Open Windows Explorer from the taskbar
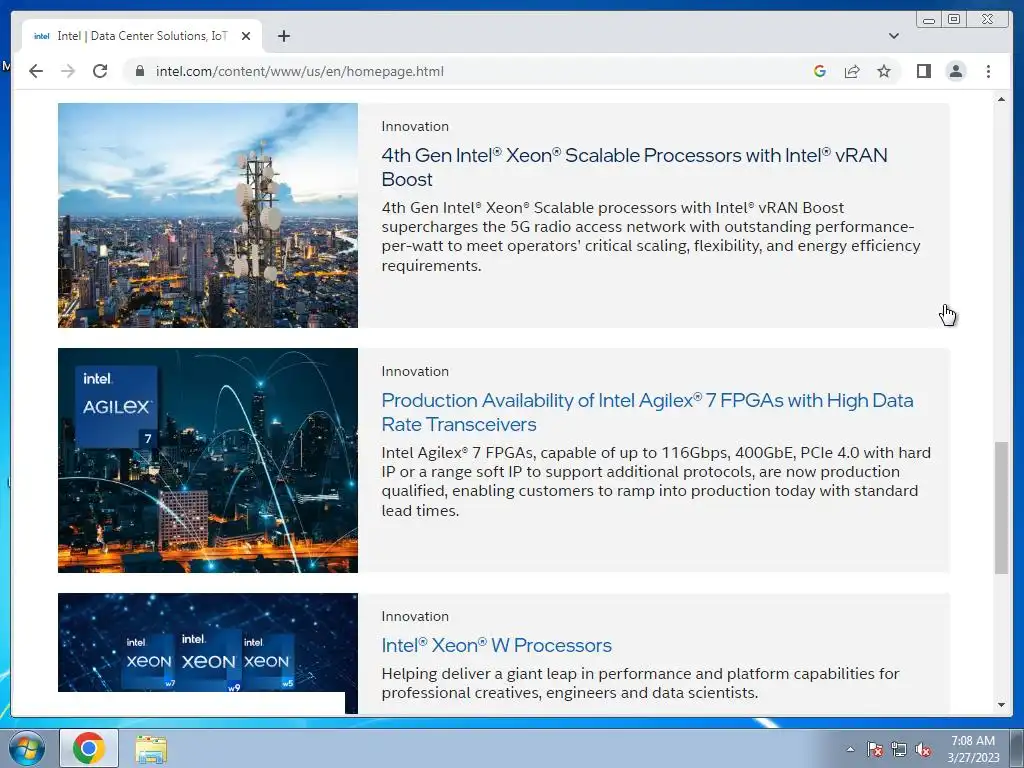The width and height of the screenshot is (1024, 768). [151, 748]
